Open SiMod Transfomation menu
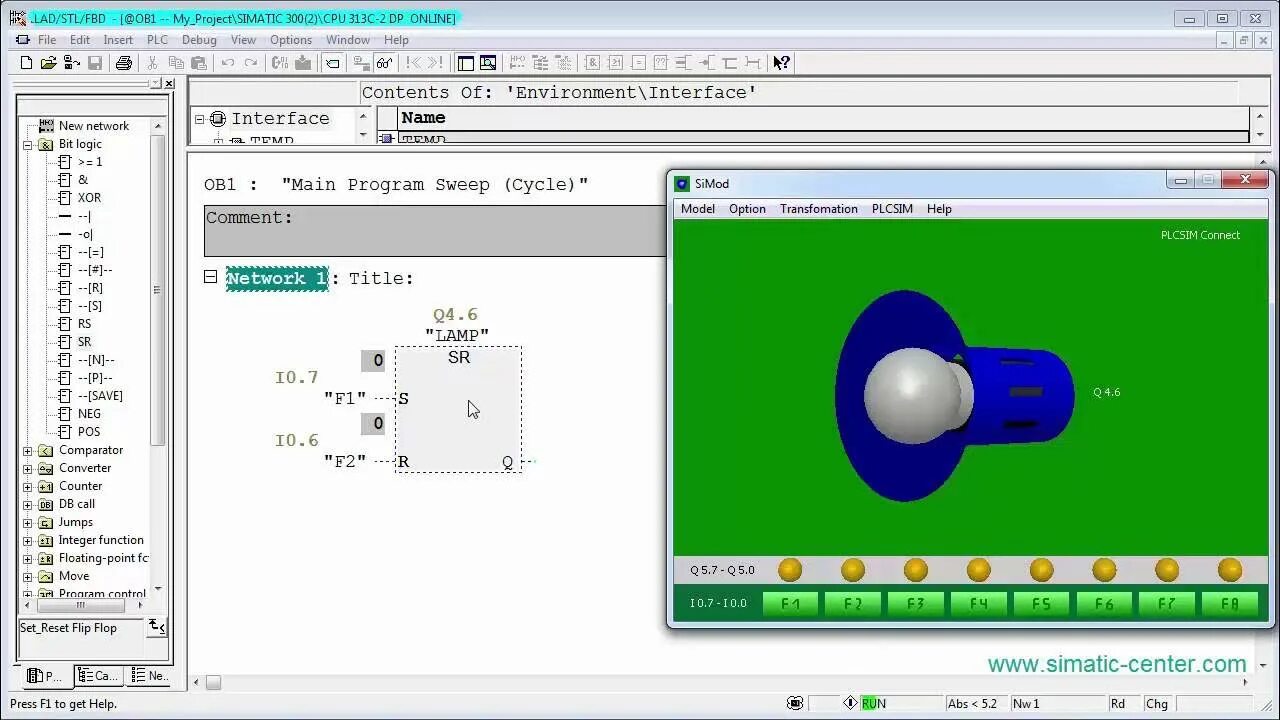Screen dimensions: 1280x720 [819, 209]
